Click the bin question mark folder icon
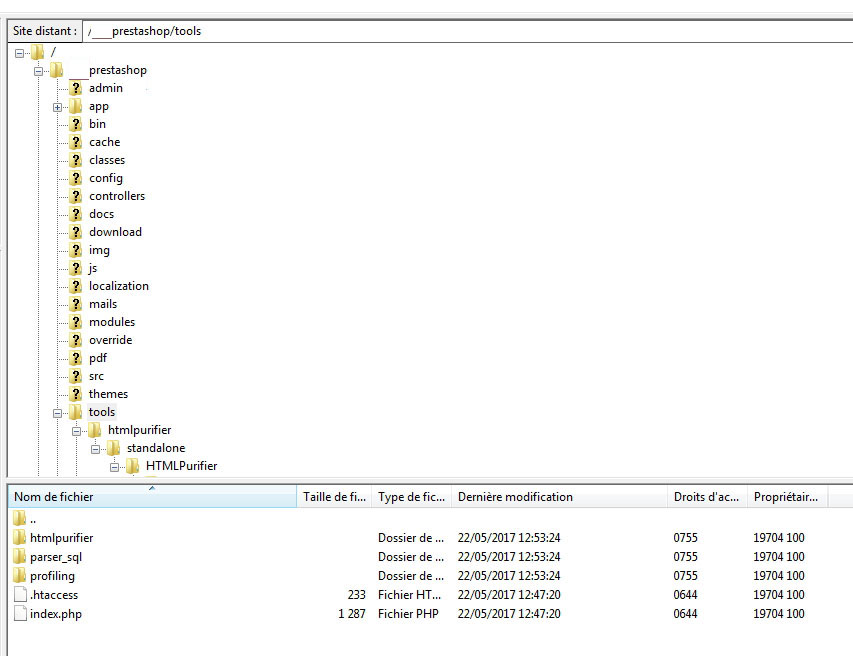This screenshot has width=853, height=656. tap(76, 124)
